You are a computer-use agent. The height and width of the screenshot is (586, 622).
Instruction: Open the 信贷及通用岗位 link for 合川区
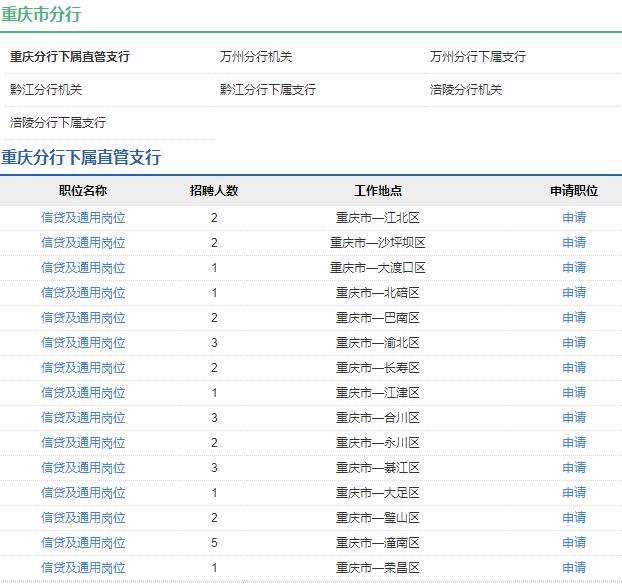(x=83, y=417)
